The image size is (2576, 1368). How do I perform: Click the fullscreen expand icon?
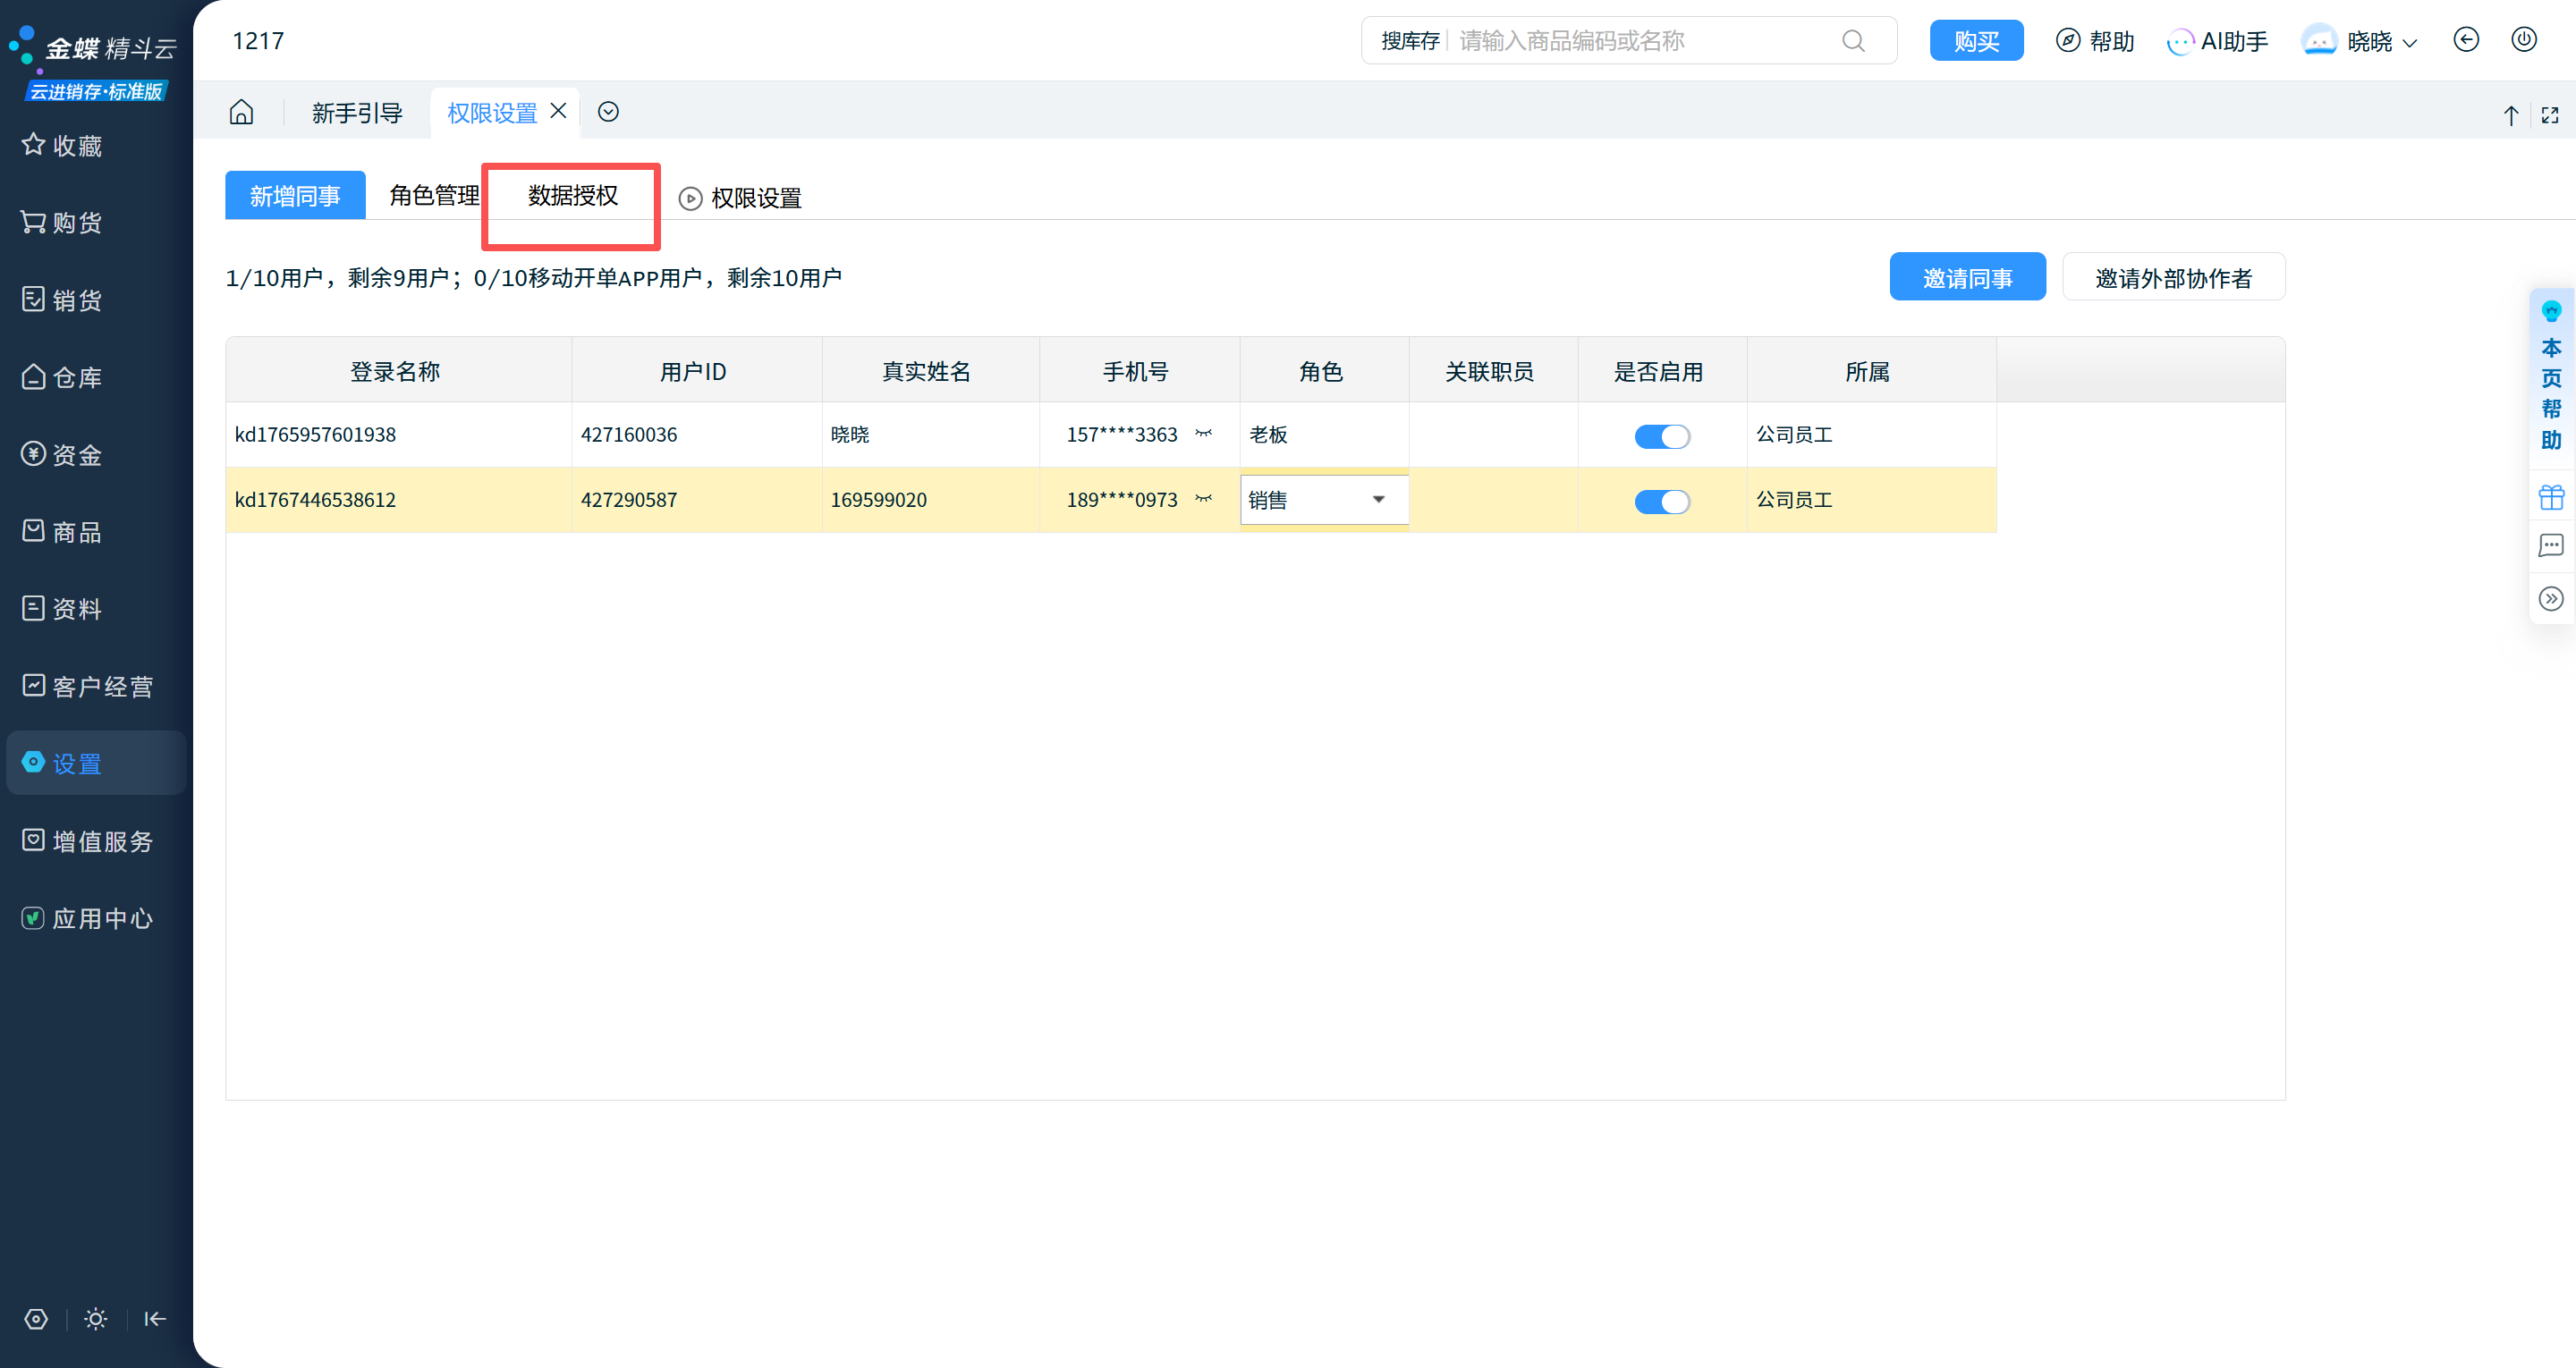2550,115
